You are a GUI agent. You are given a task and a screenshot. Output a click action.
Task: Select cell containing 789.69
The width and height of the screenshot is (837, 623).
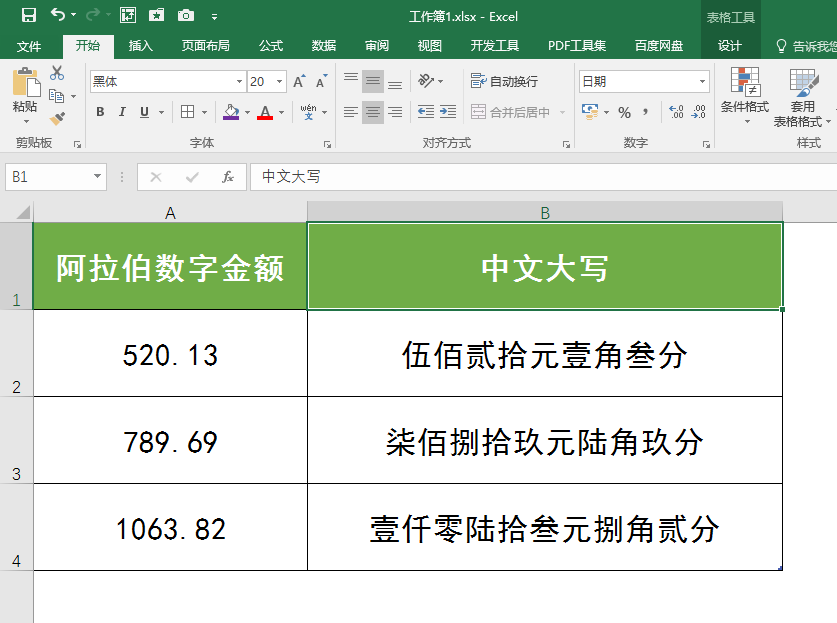click(x=170, y=440)
